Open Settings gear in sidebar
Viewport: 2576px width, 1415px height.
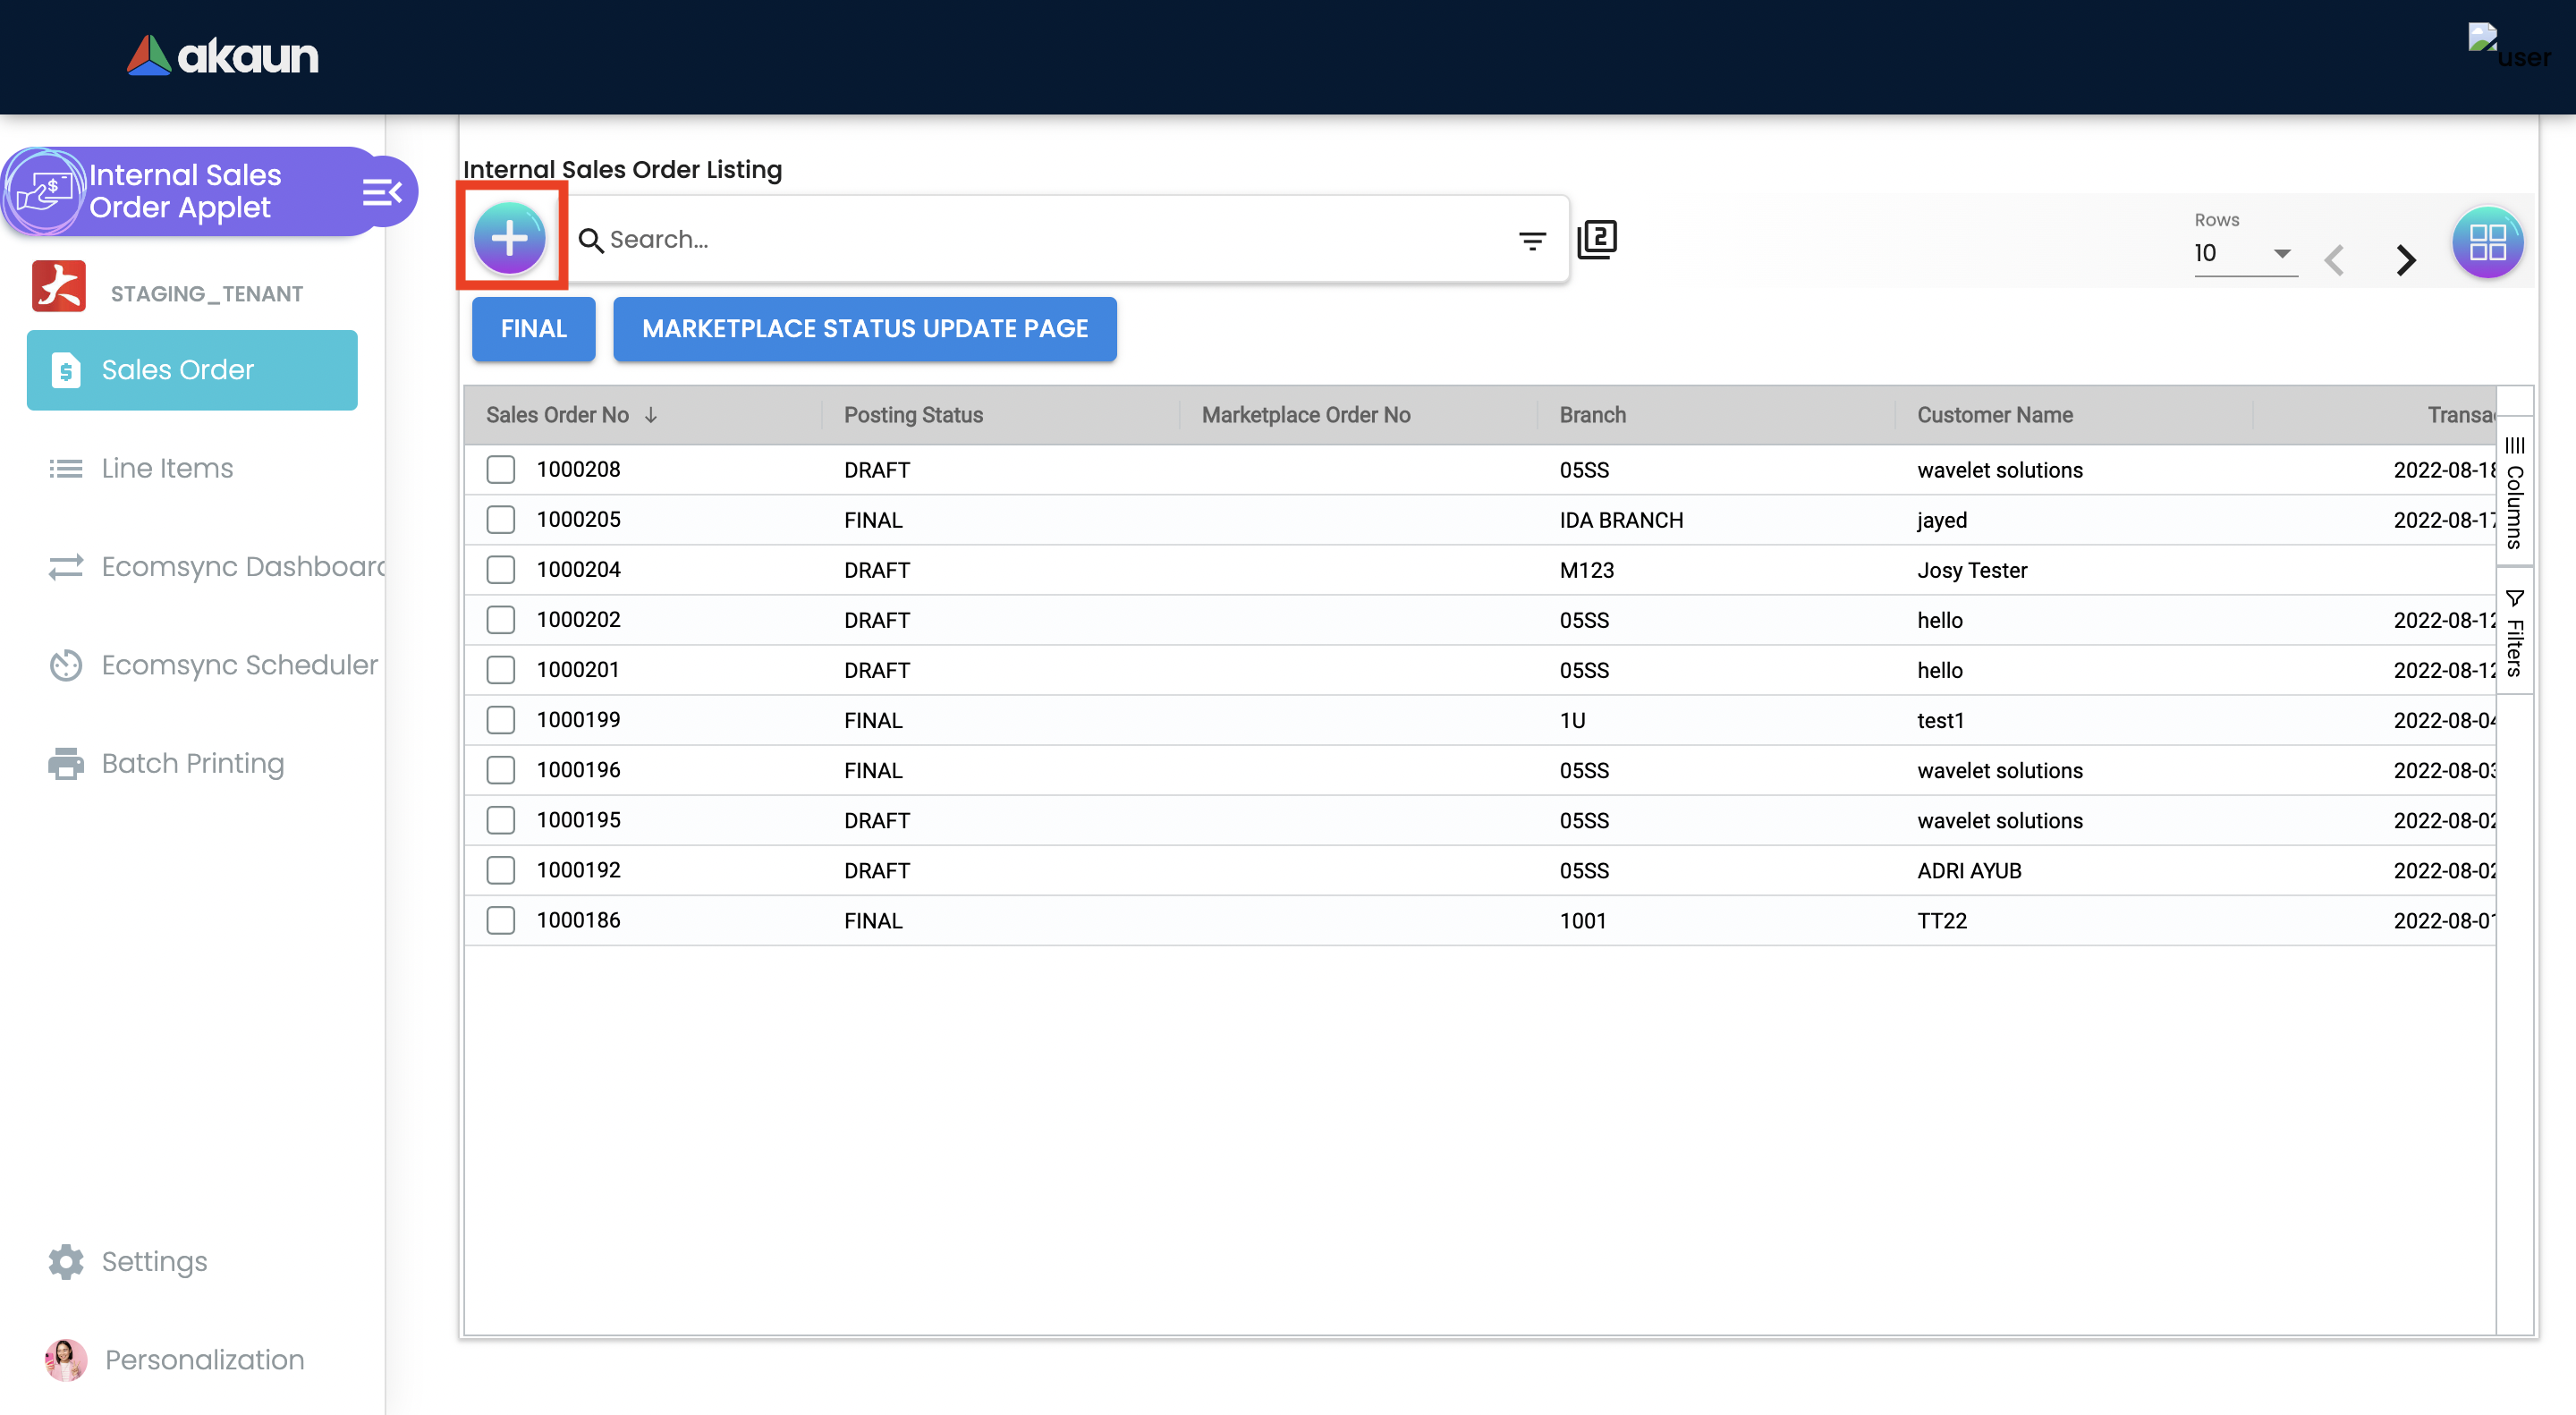tap(66, 1261)
